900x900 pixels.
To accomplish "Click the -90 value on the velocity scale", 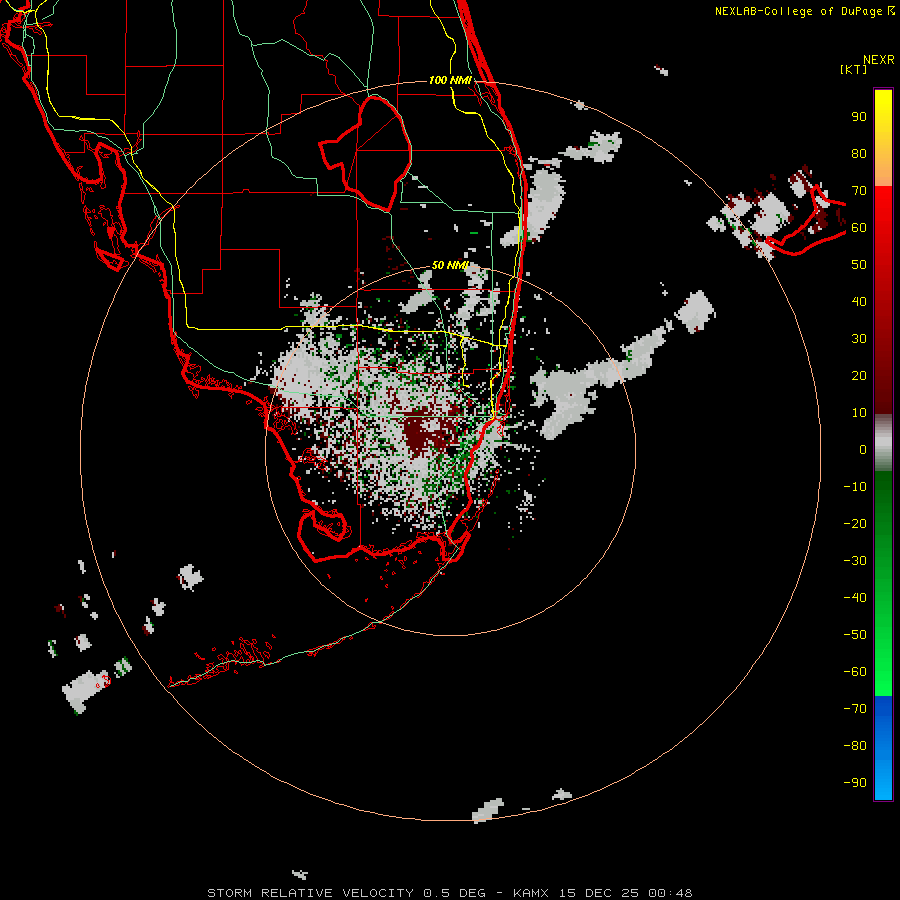I will pos(855,783).
